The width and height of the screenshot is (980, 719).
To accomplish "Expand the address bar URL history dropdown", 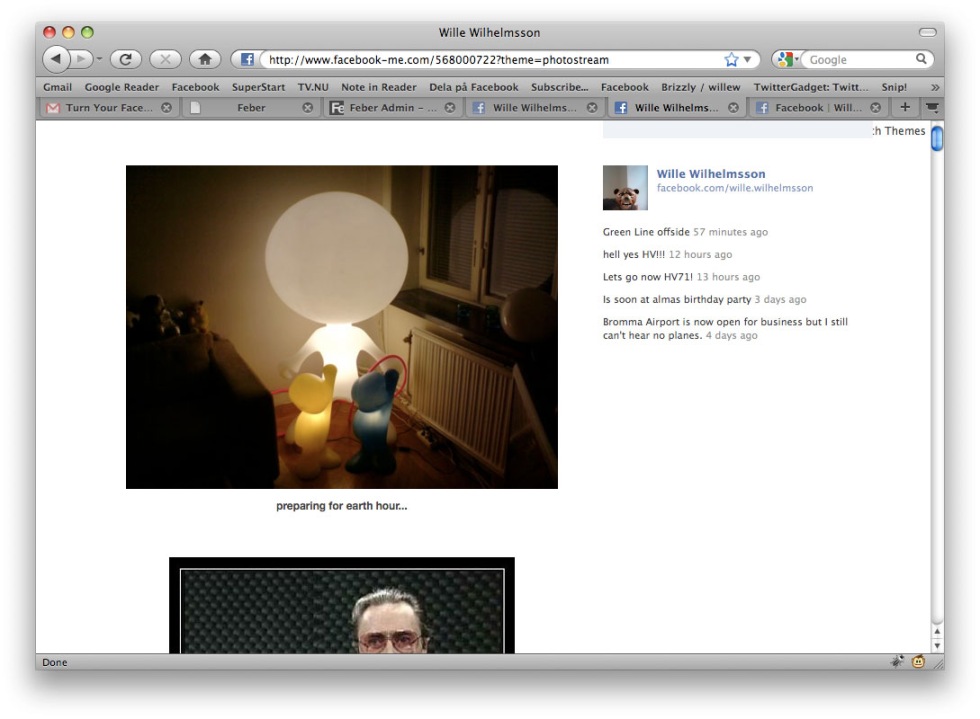I will tap(748, 59).
